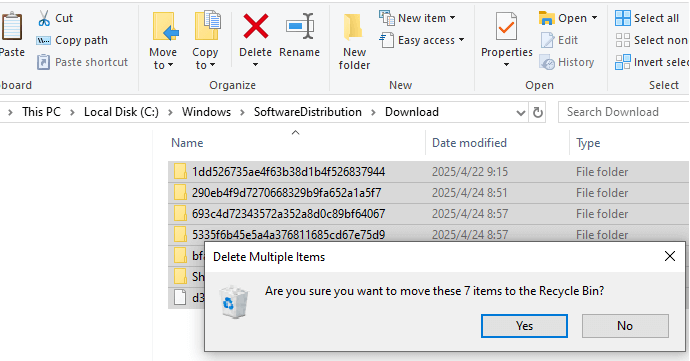Confirm deletion with the Yes button

point(524,326)
